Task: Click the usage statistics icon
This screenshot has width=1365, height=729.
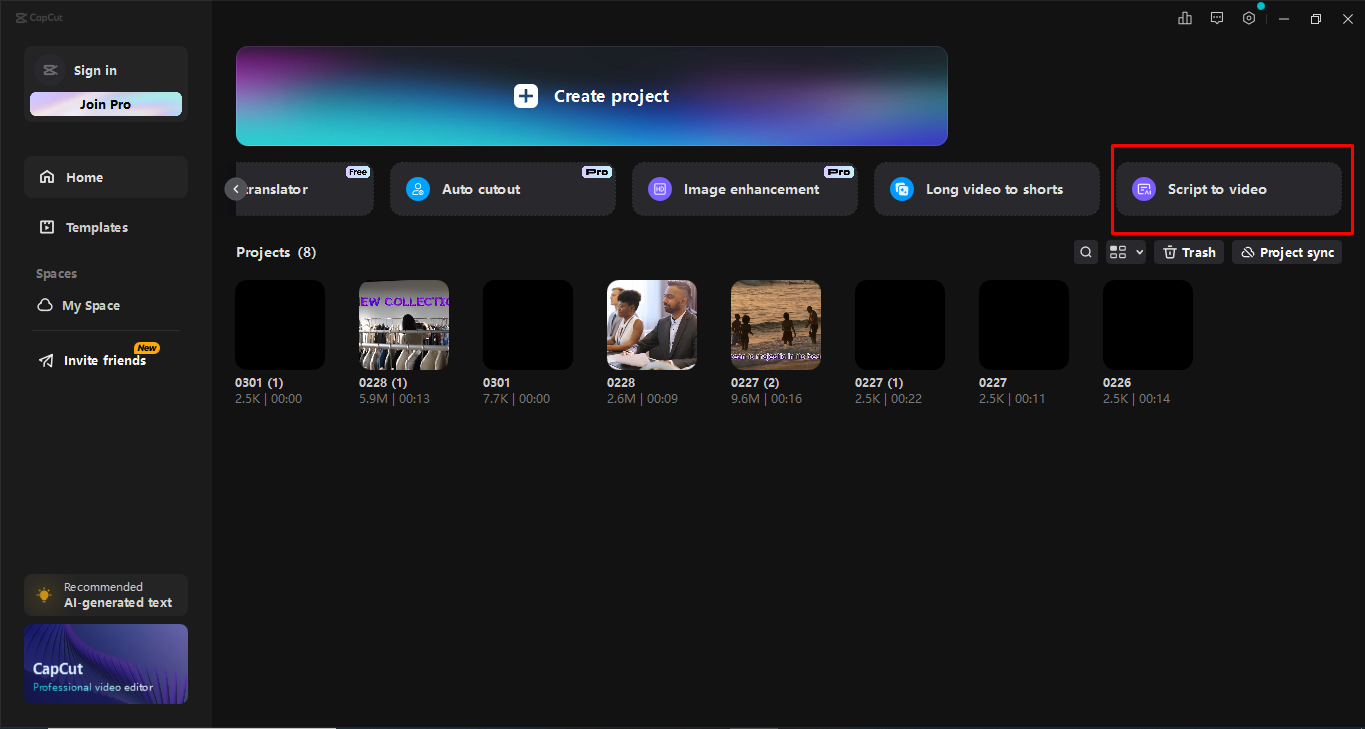Action: coord(1184,17)
